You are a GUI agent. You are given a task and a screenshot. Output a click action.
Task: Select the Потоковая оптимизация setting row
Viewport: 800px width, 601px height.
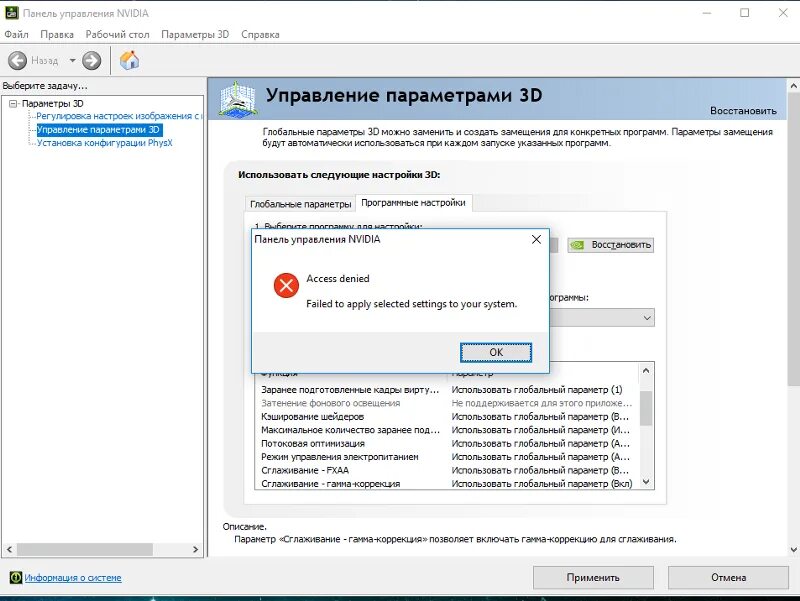[446, 443]
